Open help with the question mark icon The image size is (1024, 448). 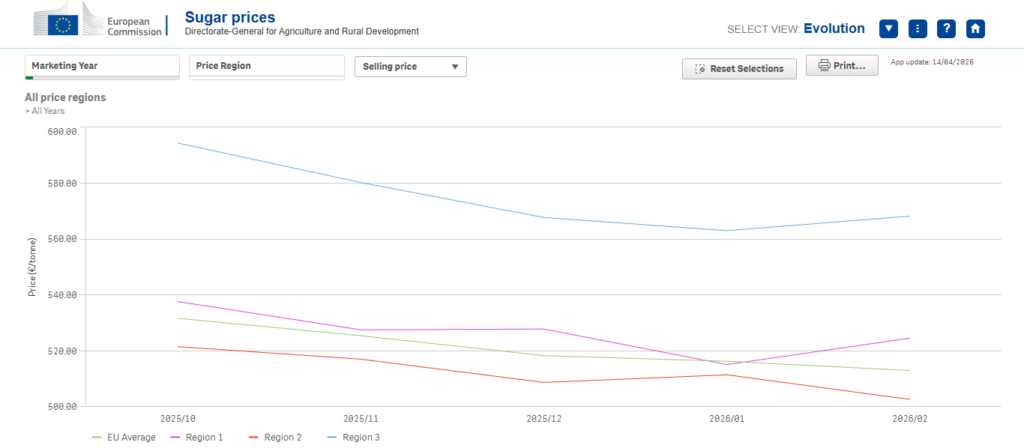(946, 29)
